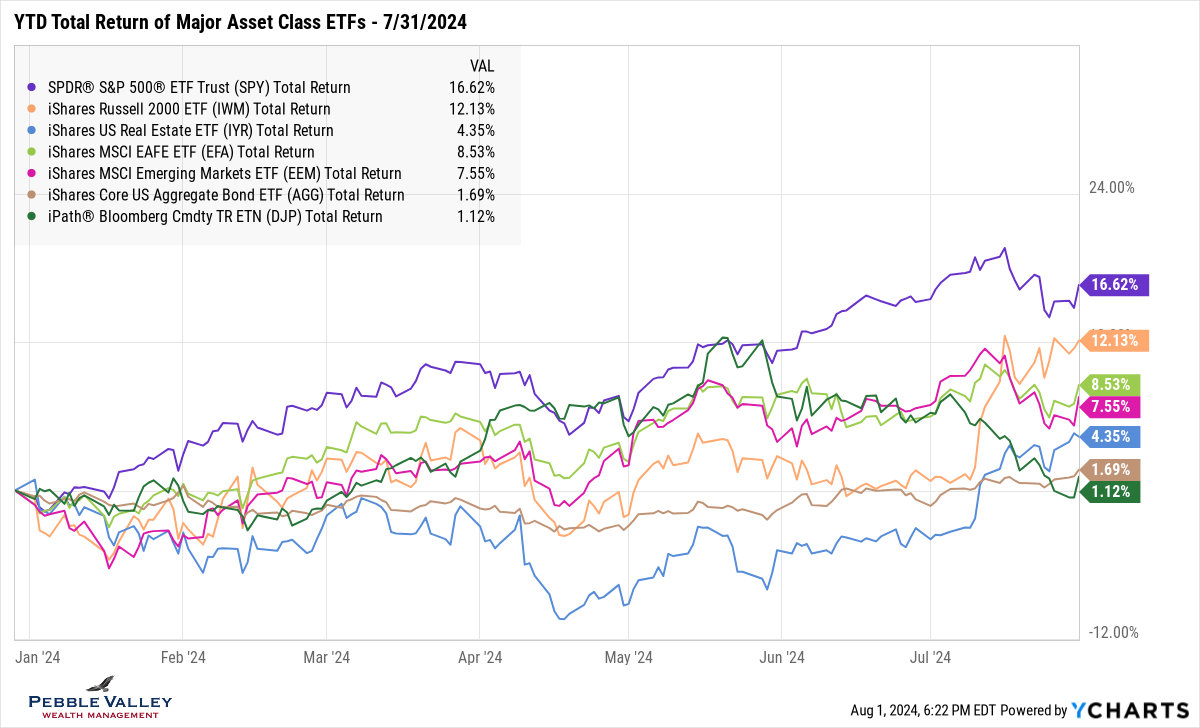Click the Pebble Valley eagle logo
This screenshot has height=728, width=1200.
click(x=100, y=685)
